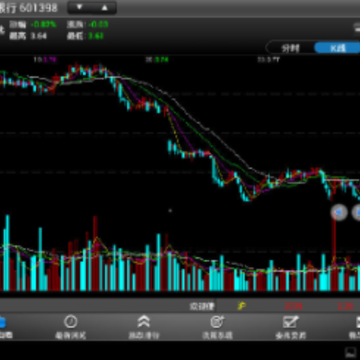Image resolution: width=360 pixels, height=360 pixels.
Task: Tap the up triangle previous-stock button
Action: tap(104, 8)
